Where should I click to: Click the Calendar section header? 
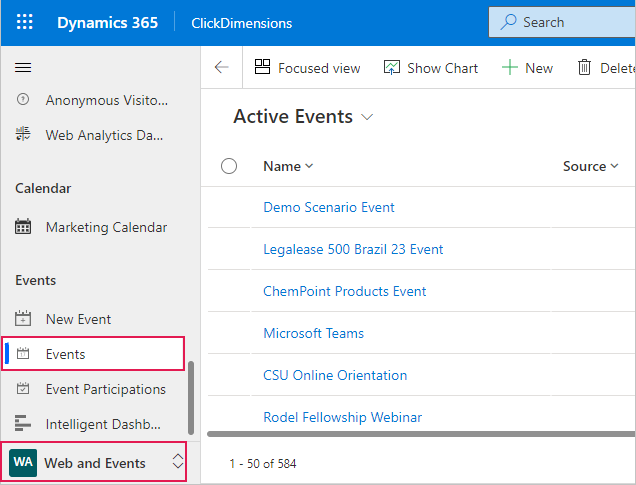[x=43, y=188]
